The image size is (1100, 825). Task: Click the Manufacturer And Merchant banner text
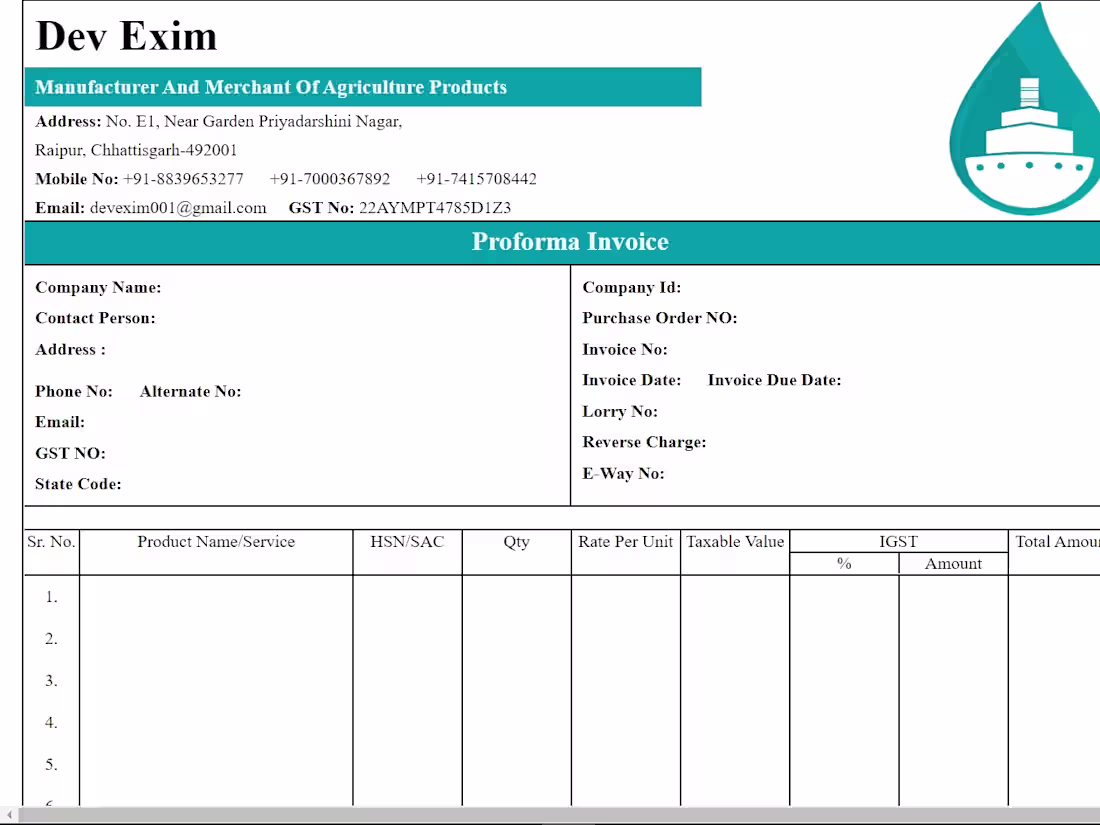pos(271,87)
